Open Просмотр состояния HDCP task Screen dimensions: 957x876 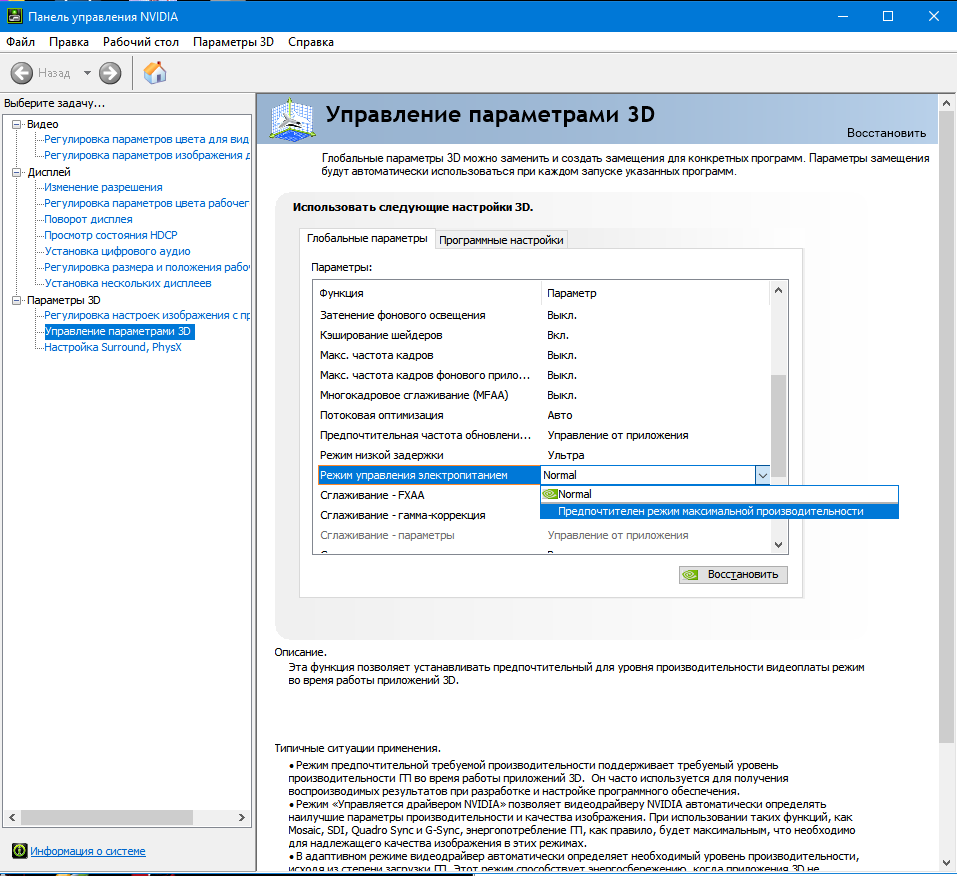pos(110,235)
